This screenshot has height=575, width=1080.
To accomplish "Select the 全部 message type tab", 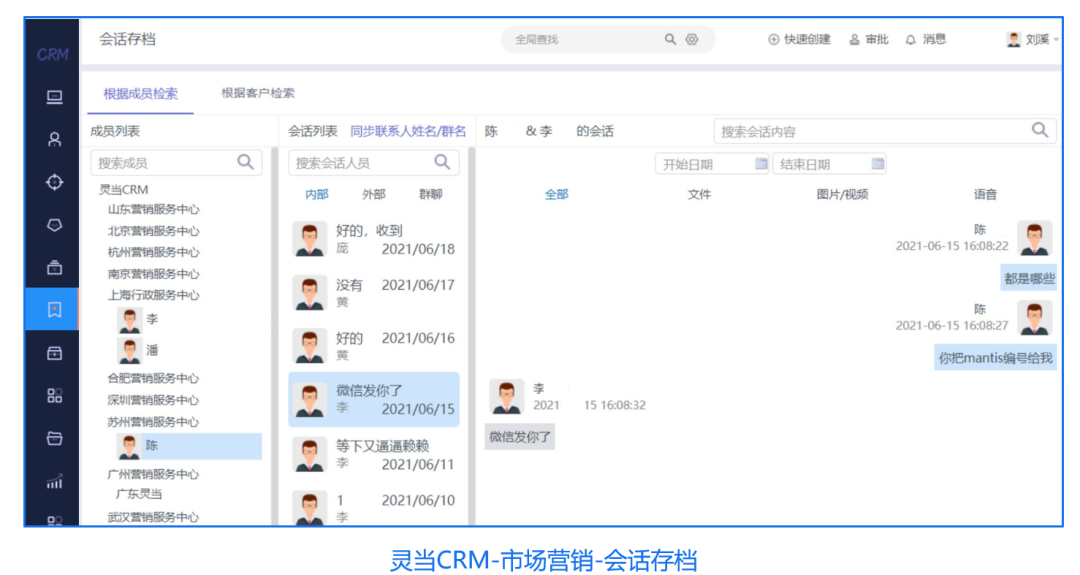I will (x=557, y=195).
